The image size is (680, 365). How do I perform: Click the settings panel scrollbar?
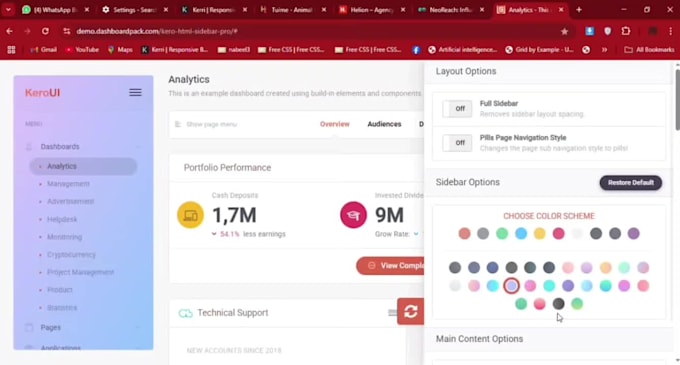click(x=677, y=99)
